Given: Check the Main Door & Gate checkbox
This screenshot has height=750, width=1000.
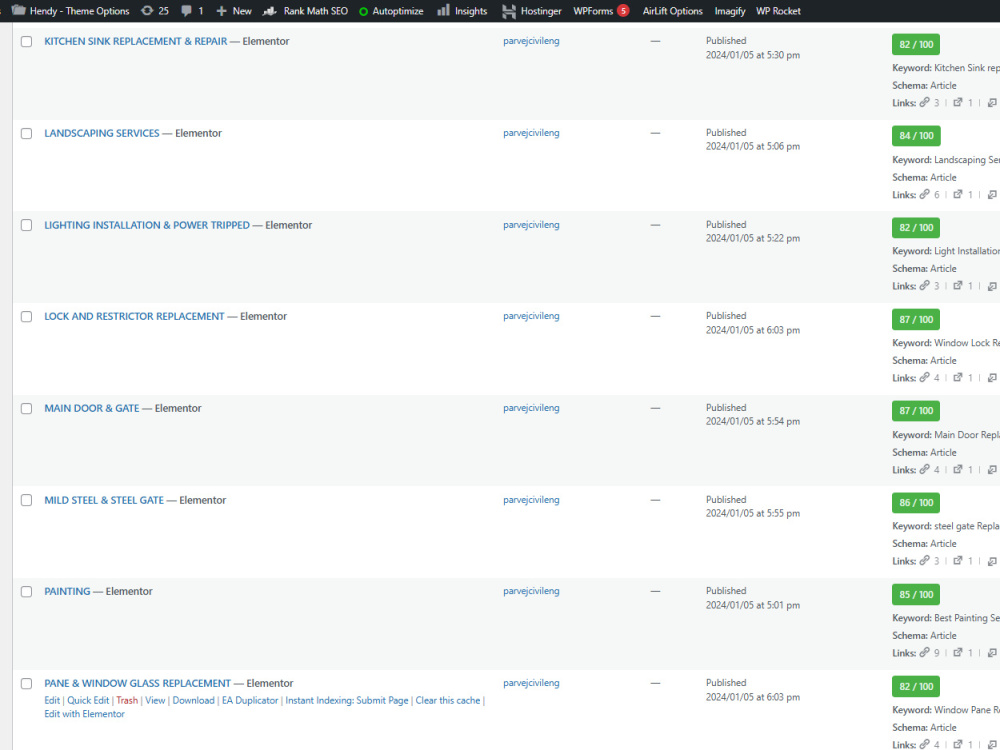Looking at the screenshot, I should tap(26, 408).
